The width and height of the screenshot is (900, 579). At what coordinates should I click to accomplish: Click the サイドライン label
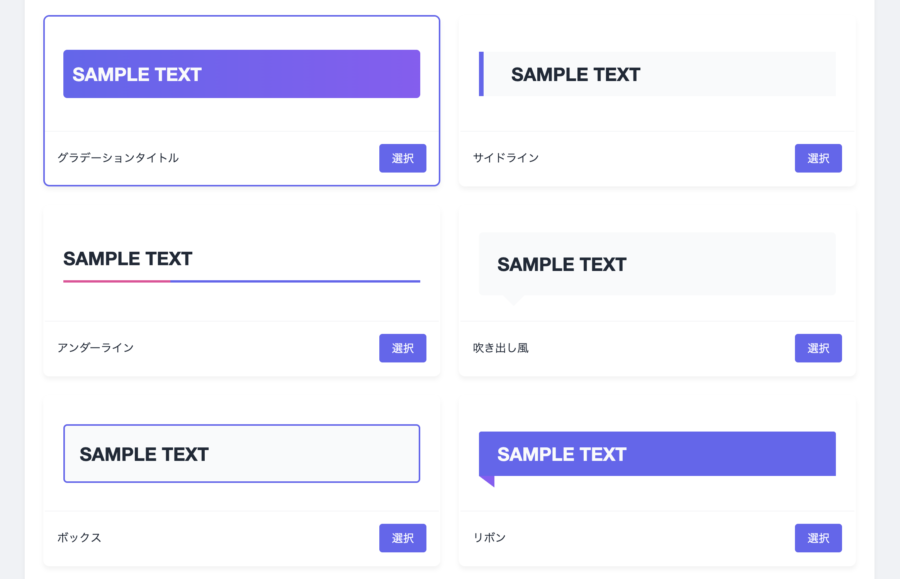click(x=506, y=158)
